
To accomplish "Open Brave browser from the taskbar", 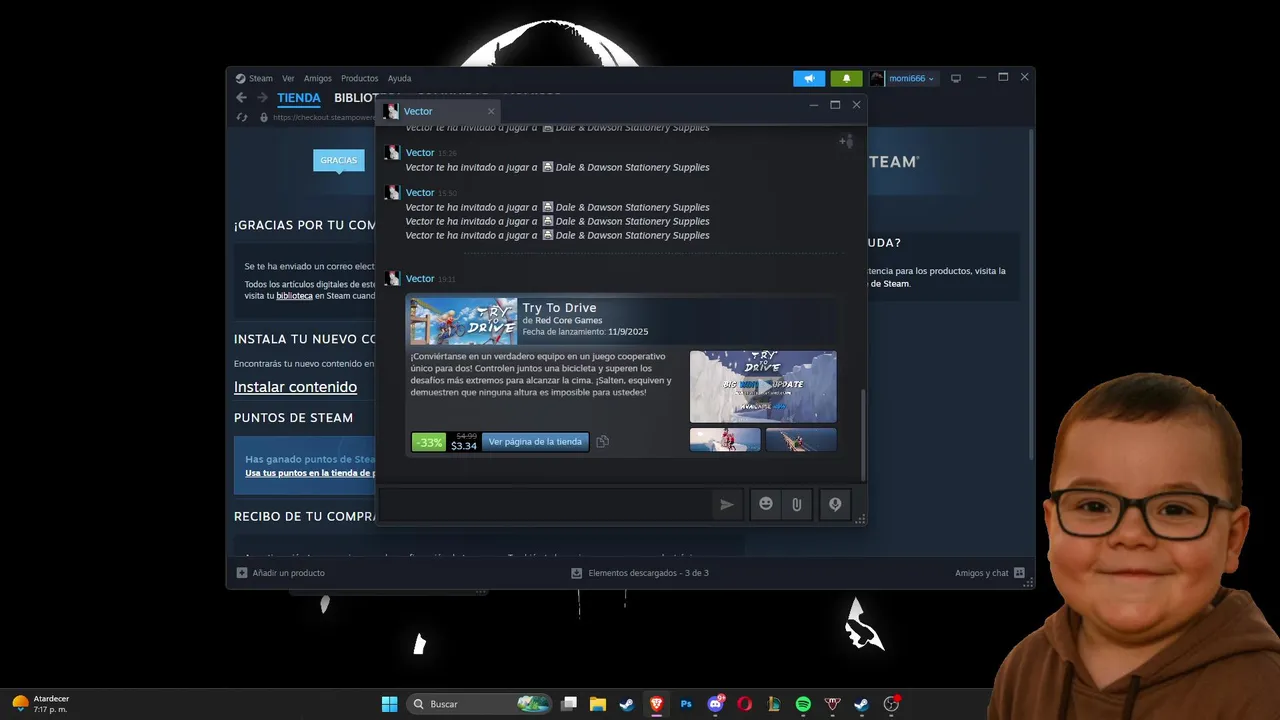I will 656,704.
